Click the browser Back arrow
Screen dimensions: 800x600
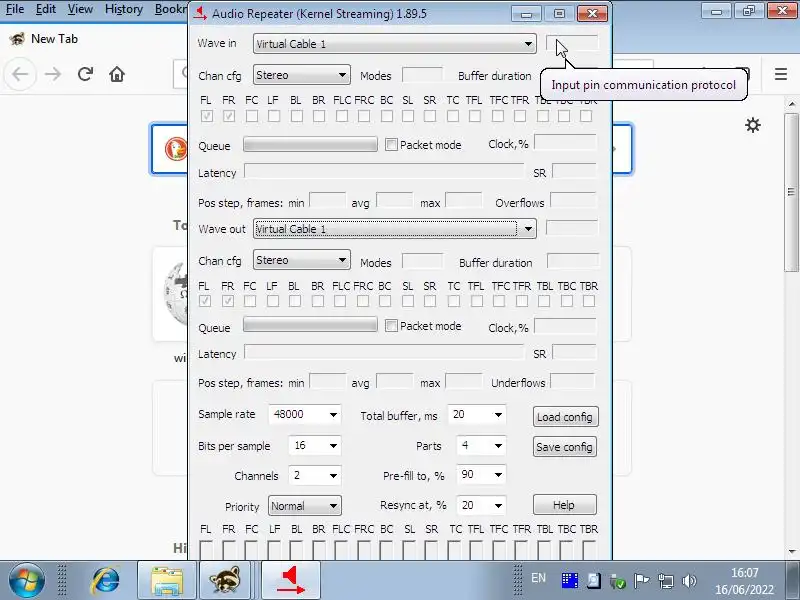20,74
